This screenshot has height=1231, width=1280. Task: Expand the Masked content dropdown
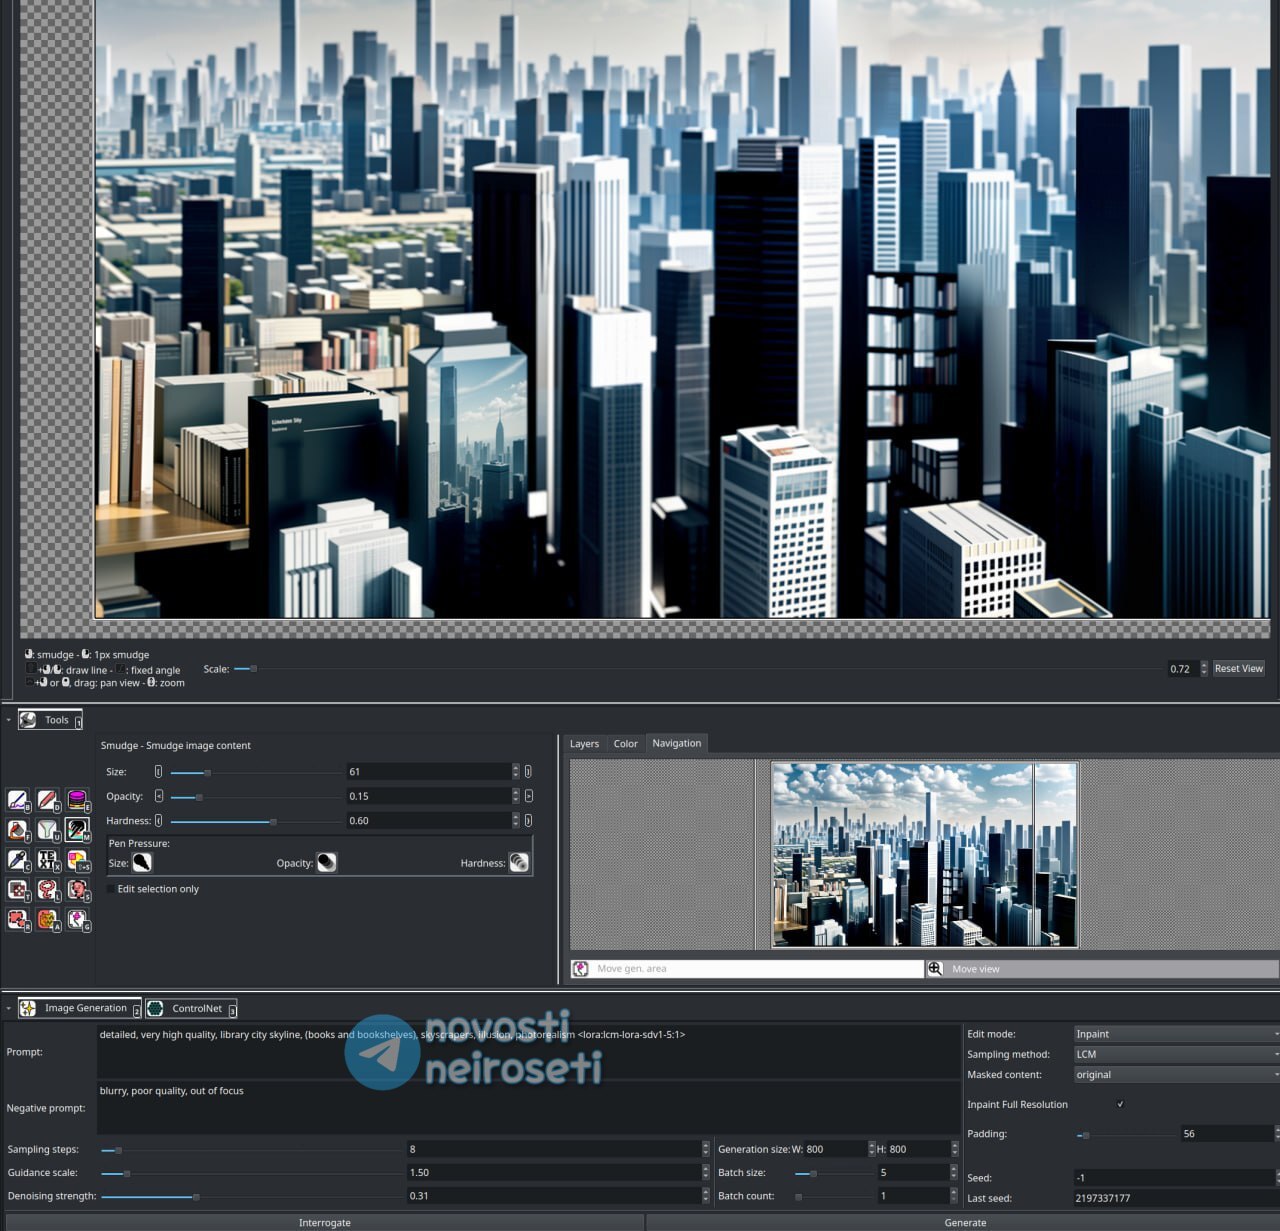point(1176,1075)
